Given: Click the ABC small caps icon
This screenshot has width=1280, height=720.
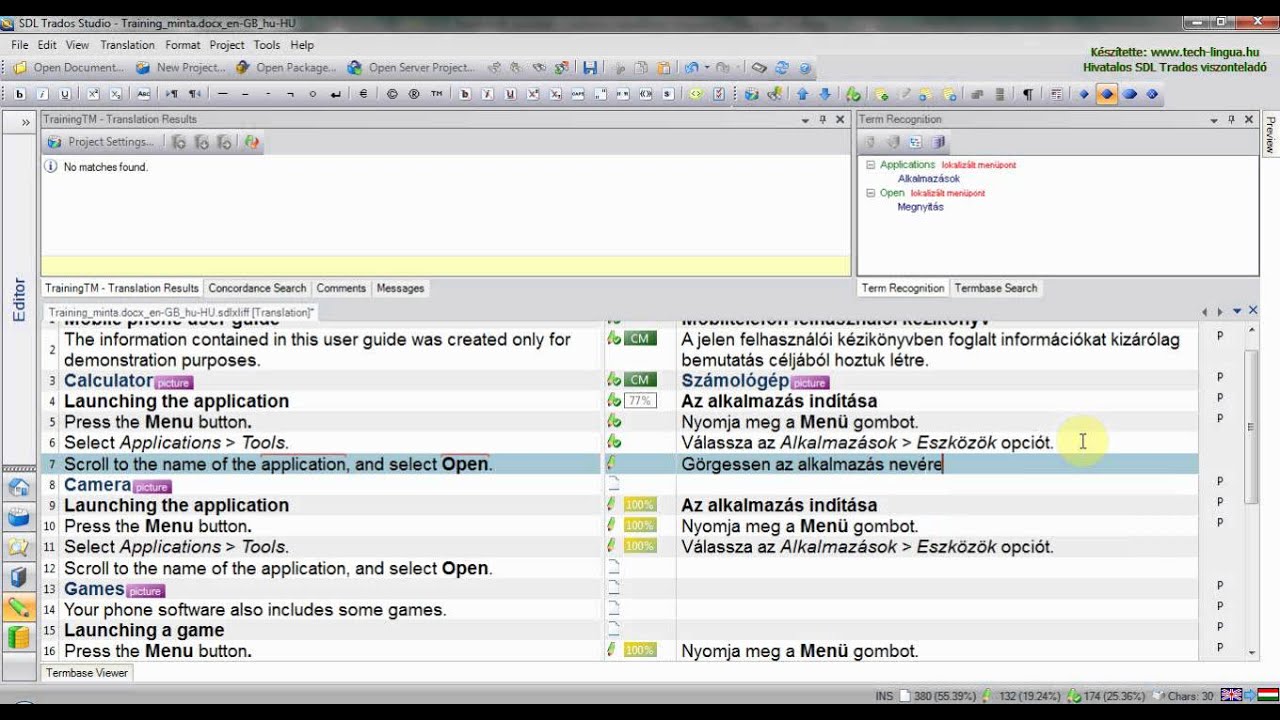Looking at the screenshot, I should tap(143, 94).
